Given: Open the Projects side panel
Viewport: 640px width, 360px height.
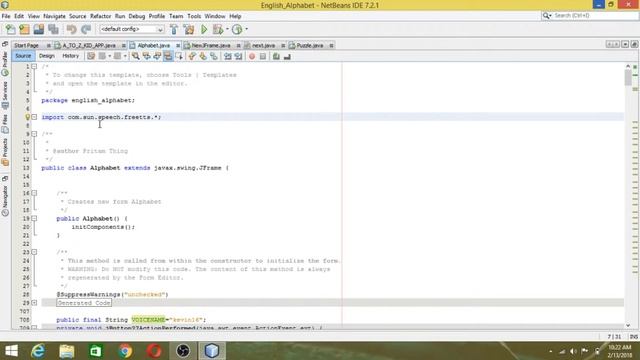Looking at the screenshot, I should tap(5, 151).
